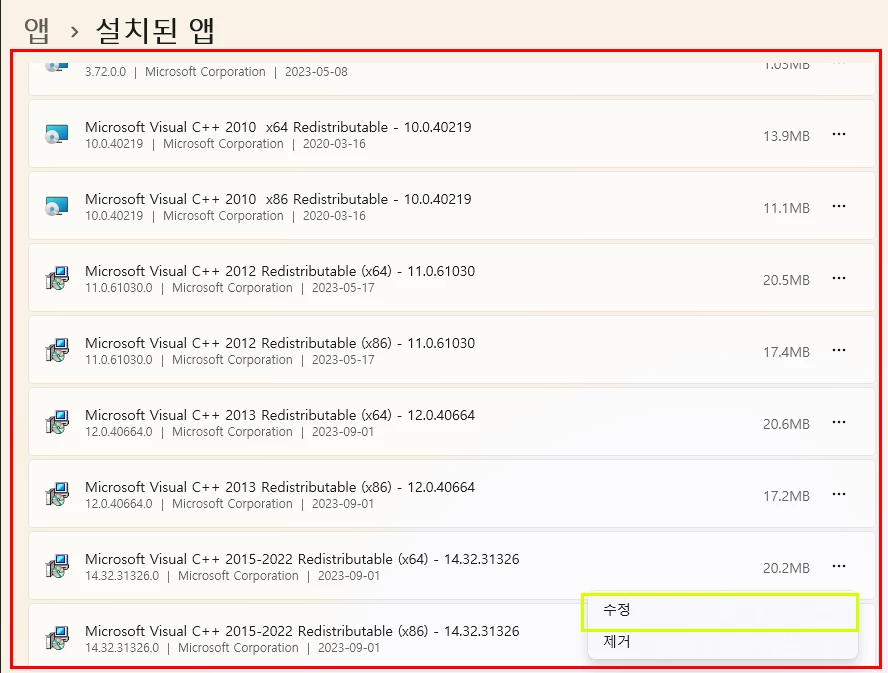Click the Visual C++ 2013 (x86) installer icon

tap(57, 495)
